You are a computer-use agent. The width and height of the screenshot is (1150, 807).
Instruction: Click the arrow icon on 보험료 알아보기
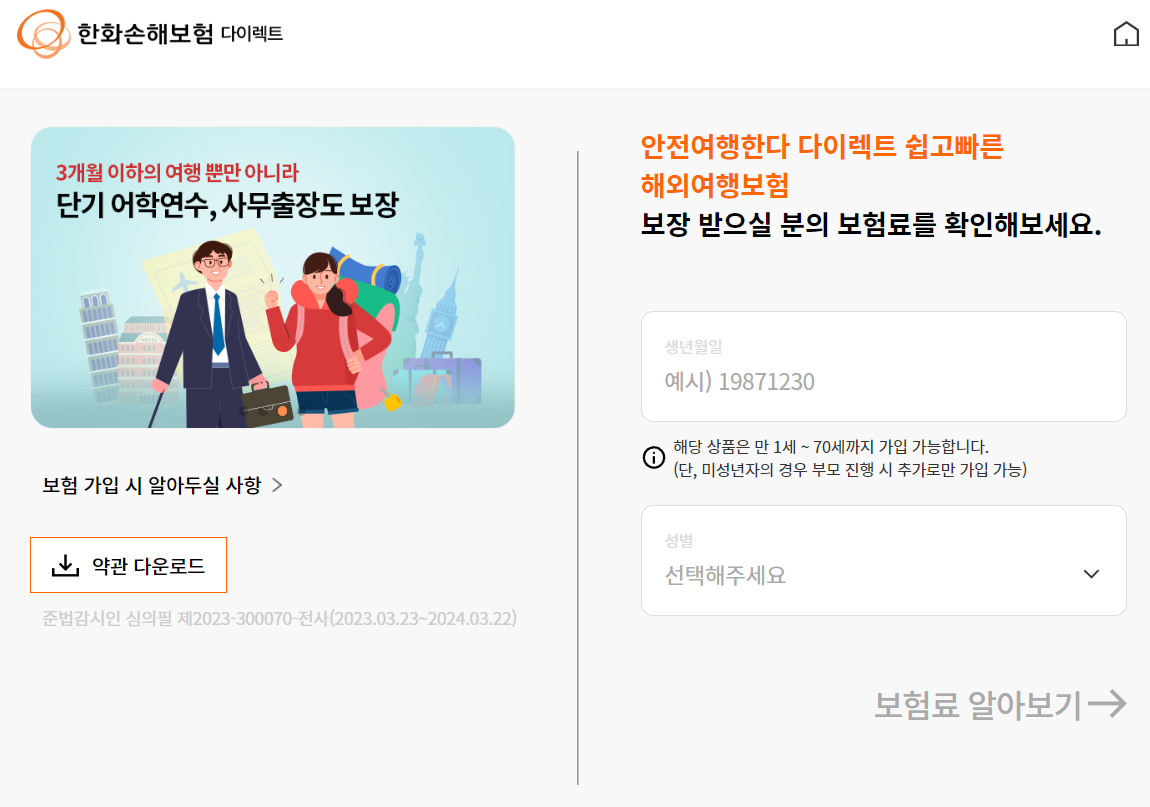(1106, 703)
